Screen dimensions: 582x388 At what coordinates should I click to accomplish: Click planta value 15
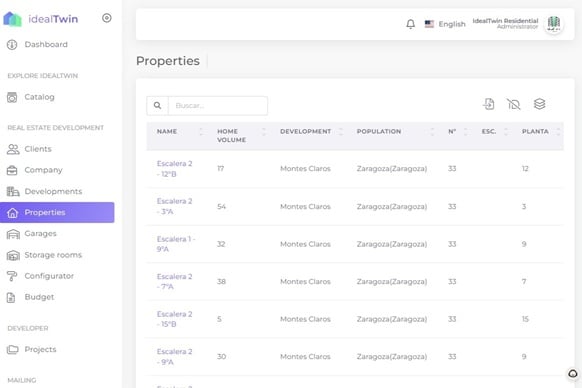[x=525, y=319]
